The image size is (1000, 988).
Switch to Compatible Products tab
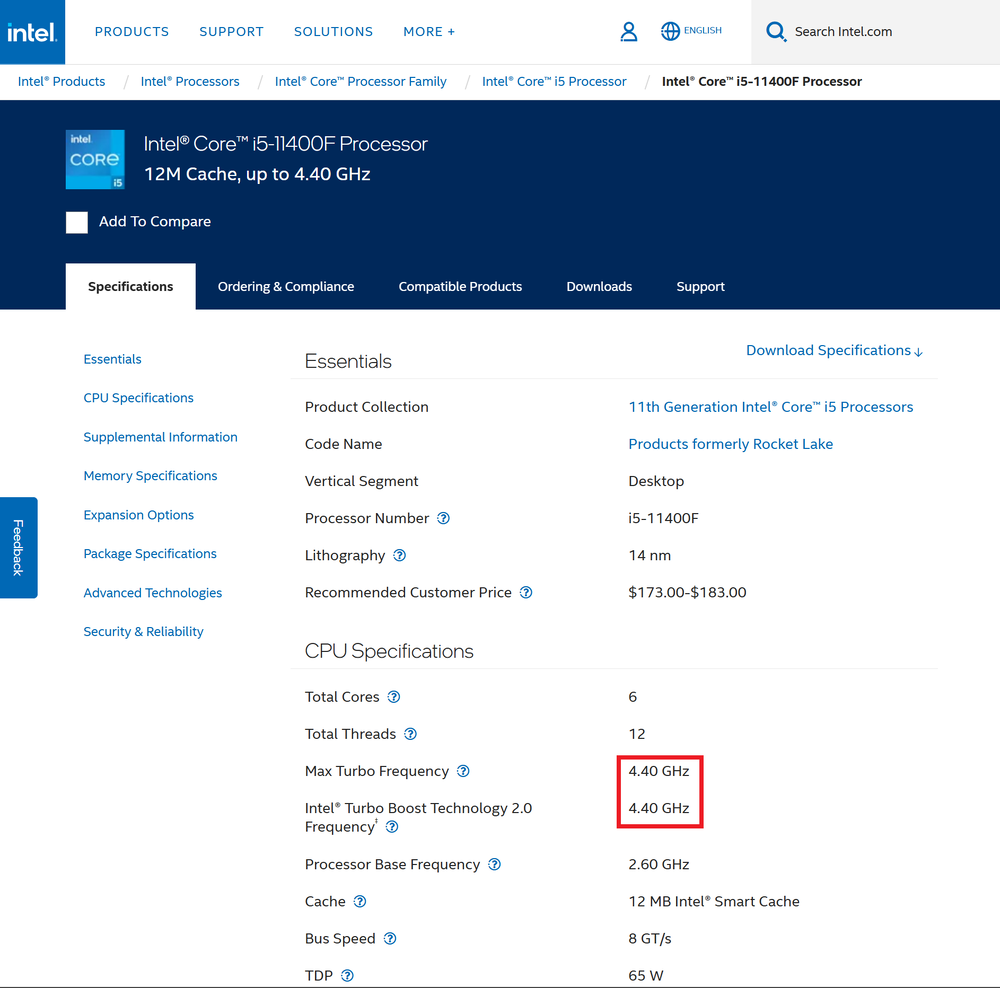tap(460, 286)
